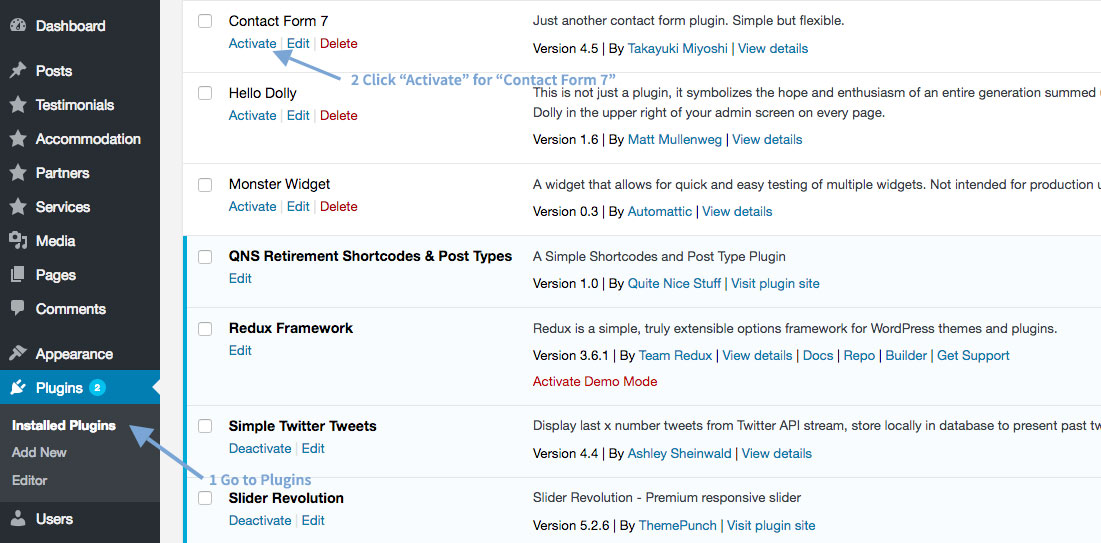Click the Dashboard gauge icon
The height and width of the screenshot is (543, 1101).
18,26
